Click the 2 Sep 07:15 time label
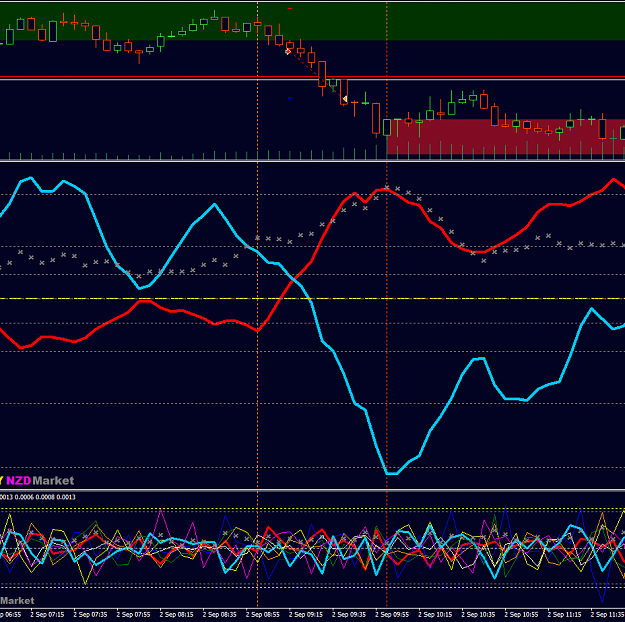 point(47,615)
